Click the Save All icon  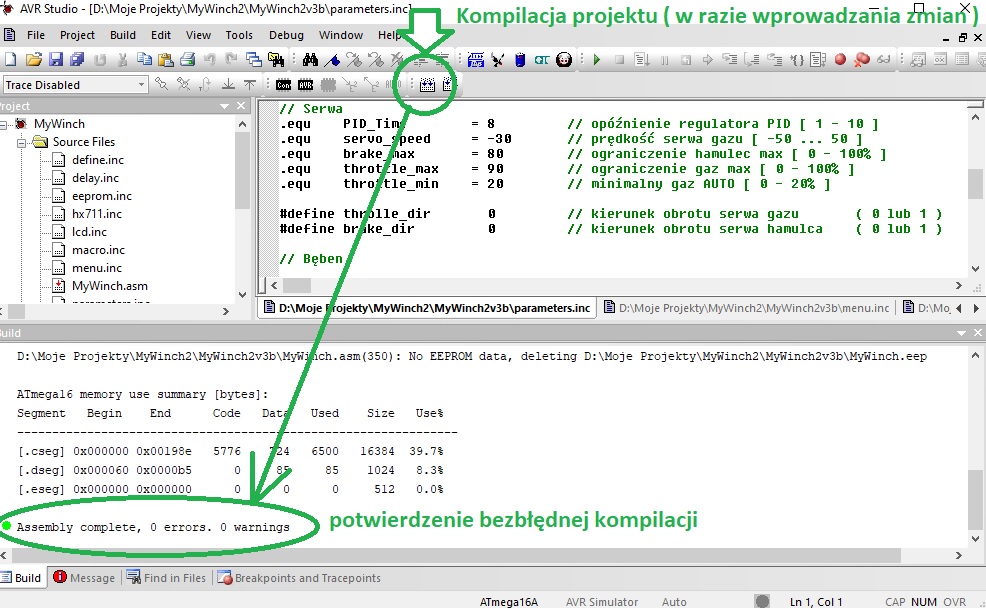tap(77, 58)
